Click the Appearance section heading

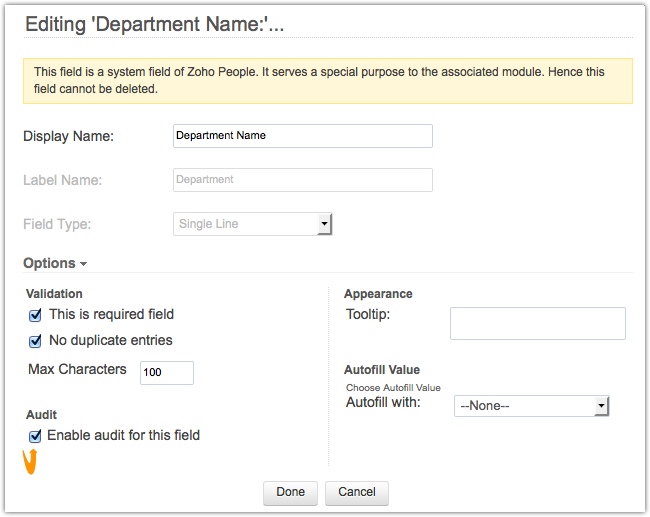[378, 294]
